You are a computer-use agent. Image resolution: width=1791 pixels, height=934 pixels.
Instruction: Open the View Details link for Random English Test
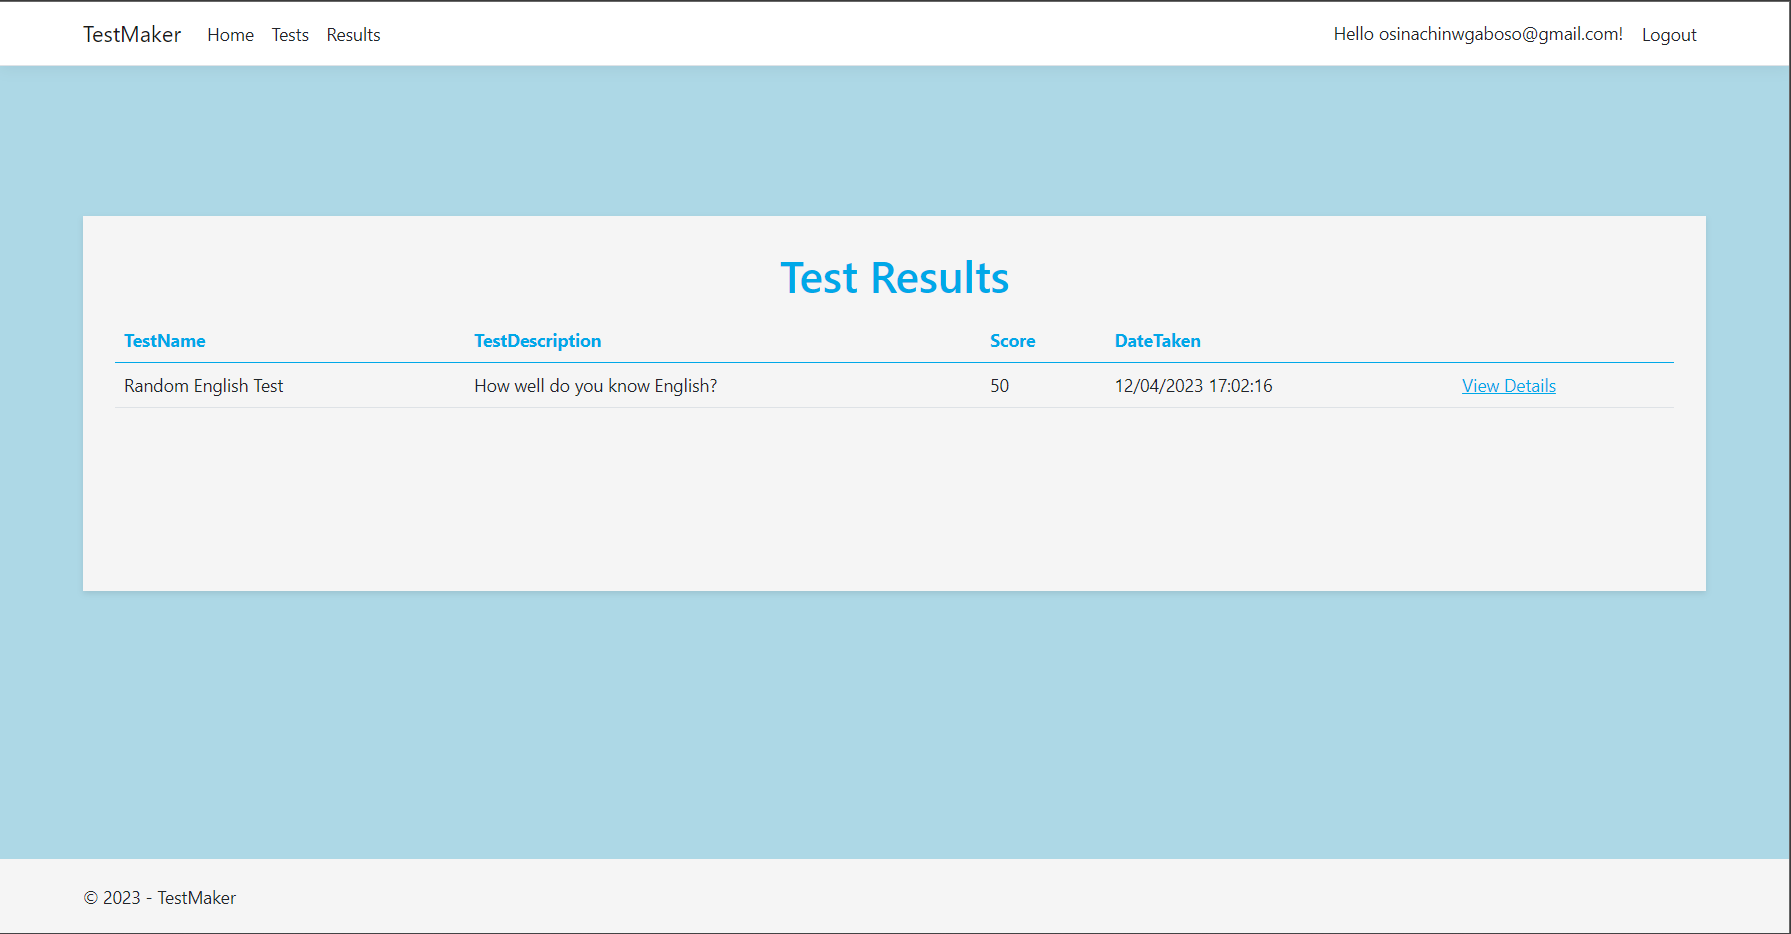pyautogui.click(x=1508, y=385)
